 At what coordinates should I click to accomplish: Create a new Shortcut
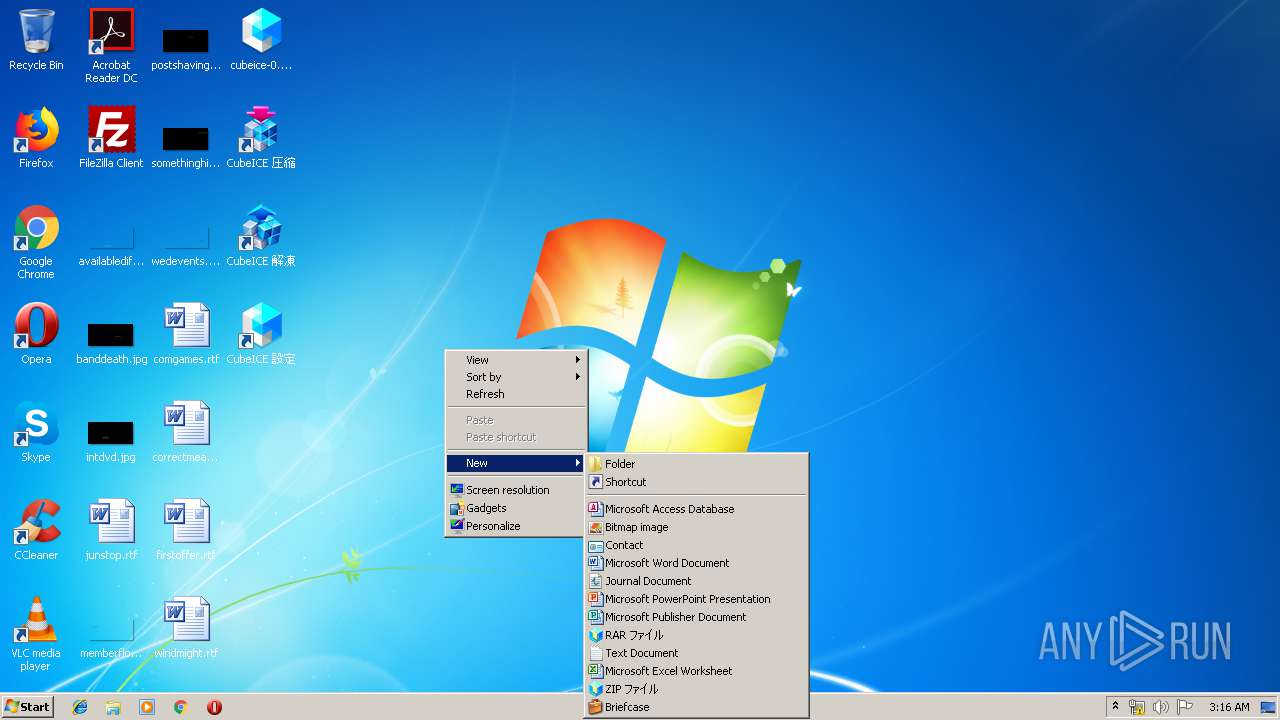coord(697,482)
